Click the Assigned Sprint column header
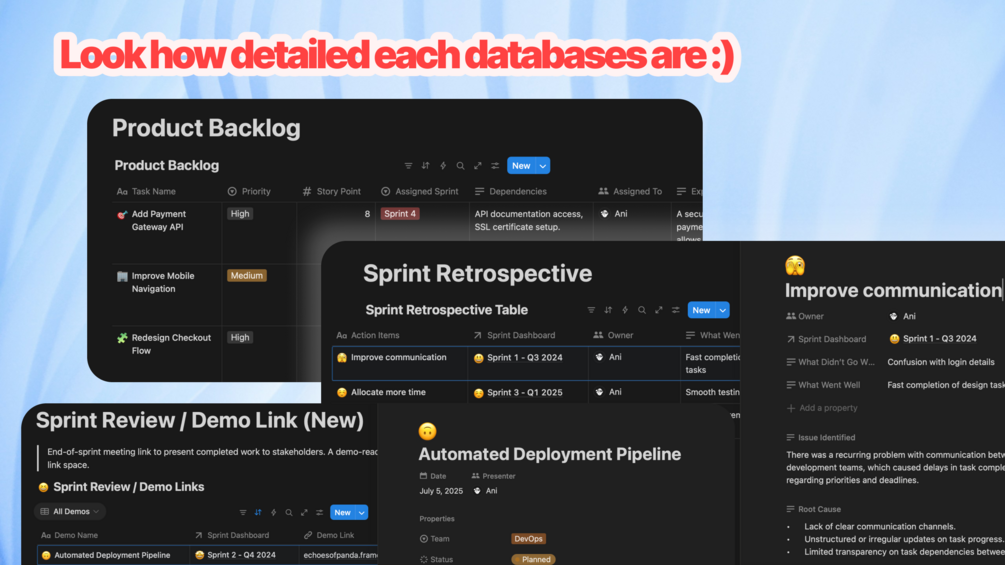Viewport: 1005px width, 565px height. [420, 192]
